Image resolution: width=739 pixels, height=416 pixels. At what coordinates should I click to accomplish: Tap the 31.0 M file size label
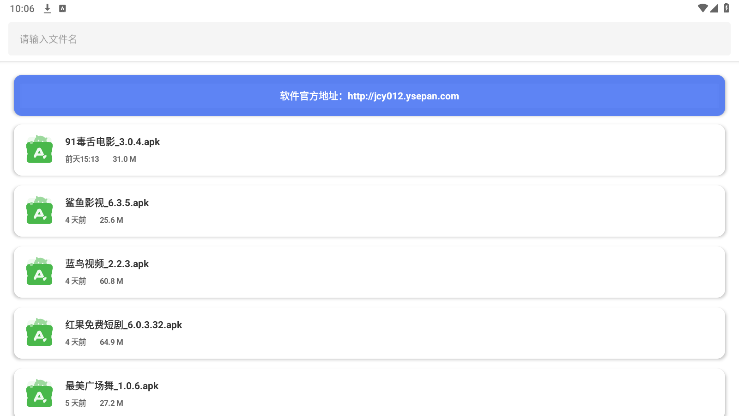pos(124,159)
